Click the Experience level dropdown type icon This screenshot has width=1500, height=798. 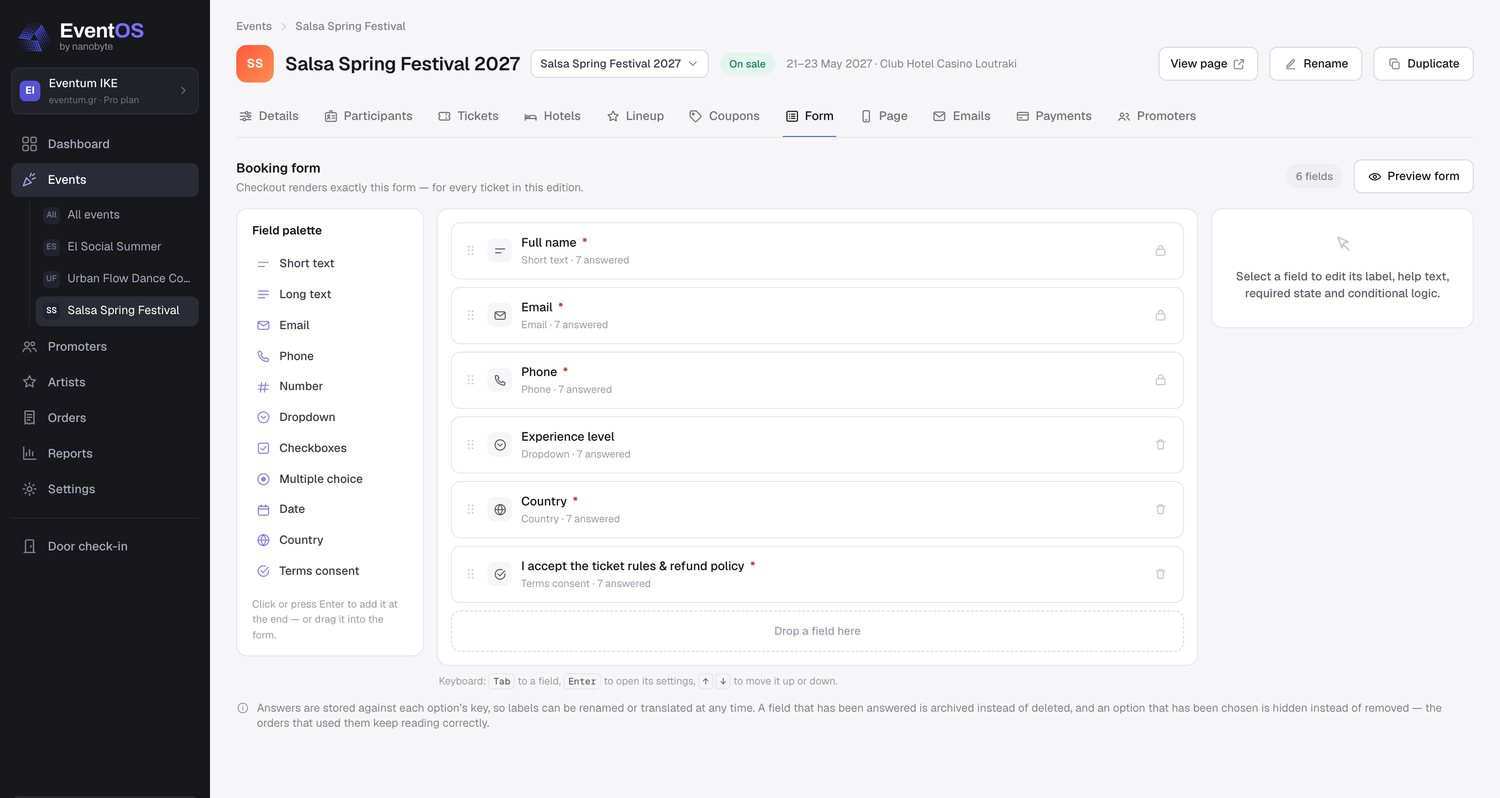click(500, 445)
